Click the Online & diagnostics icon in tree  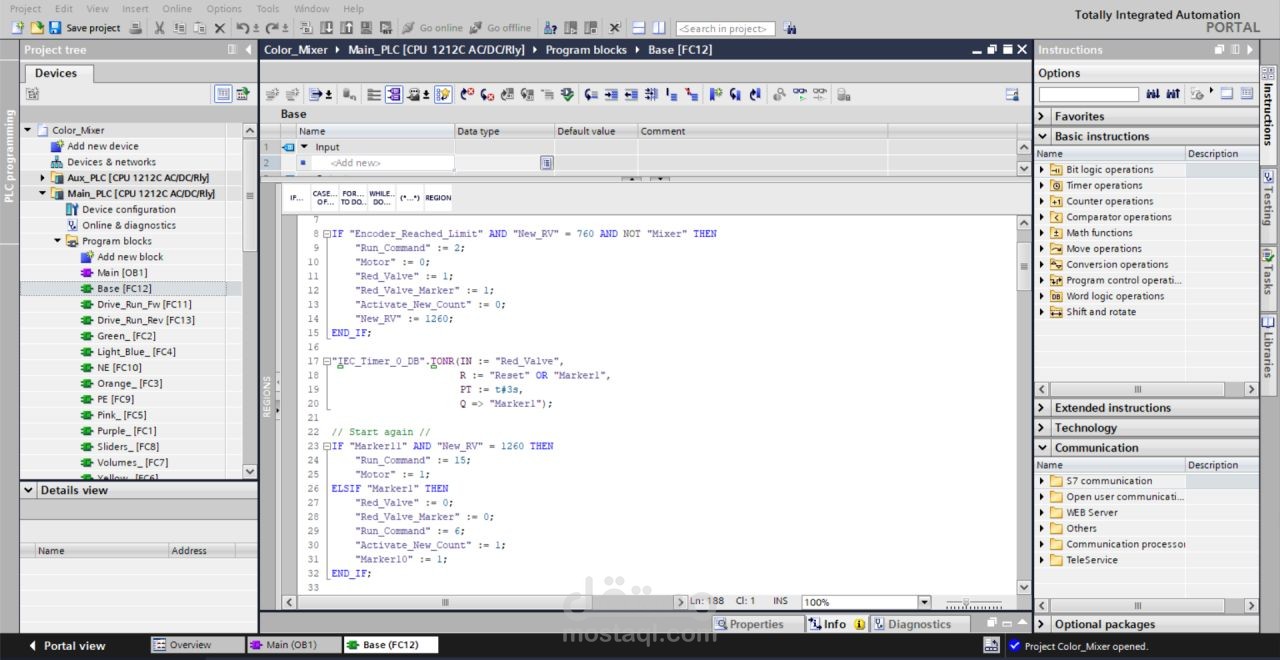click(x=72, y=225)
